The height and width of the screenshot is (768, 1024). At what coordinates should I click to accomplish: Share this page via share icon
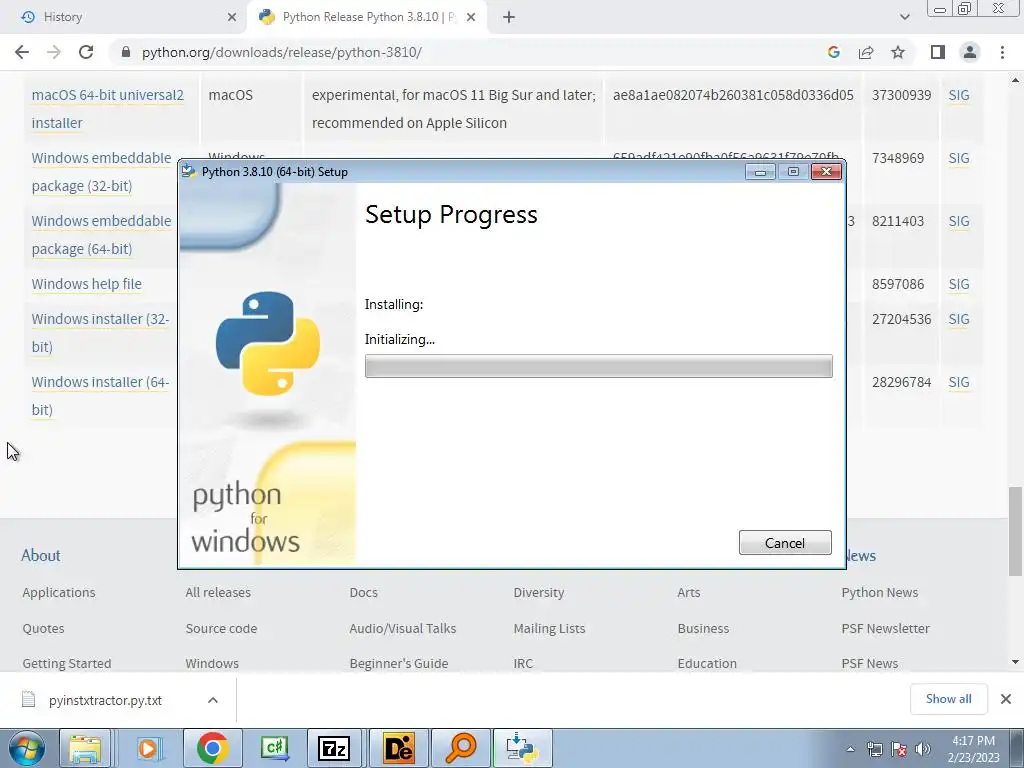866,52
